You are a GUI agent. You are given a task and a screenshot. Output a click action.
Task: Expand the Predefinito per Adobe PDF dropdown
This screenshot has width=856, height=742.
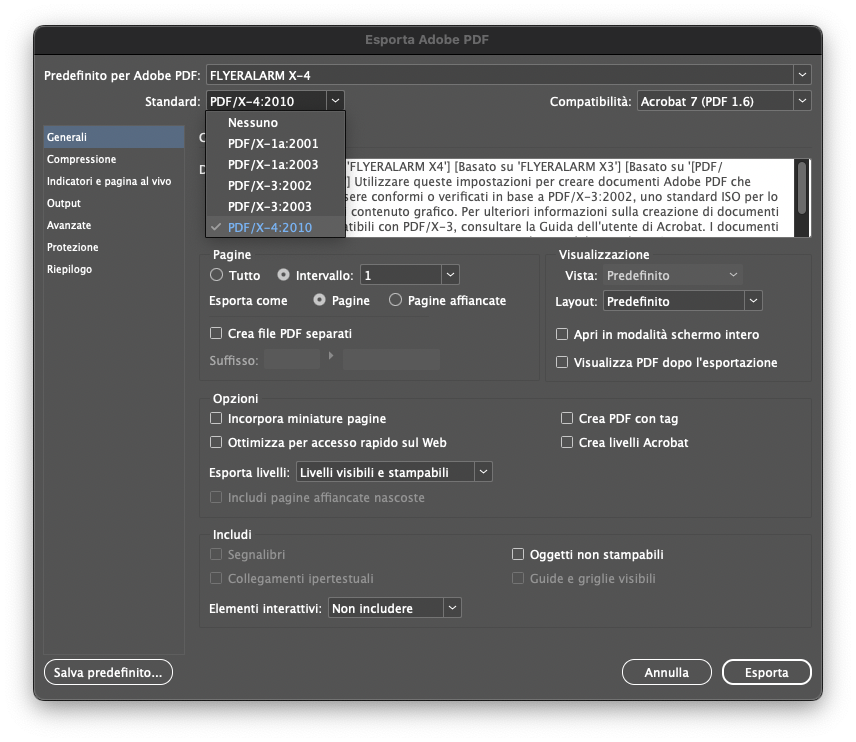pos(802,75)
